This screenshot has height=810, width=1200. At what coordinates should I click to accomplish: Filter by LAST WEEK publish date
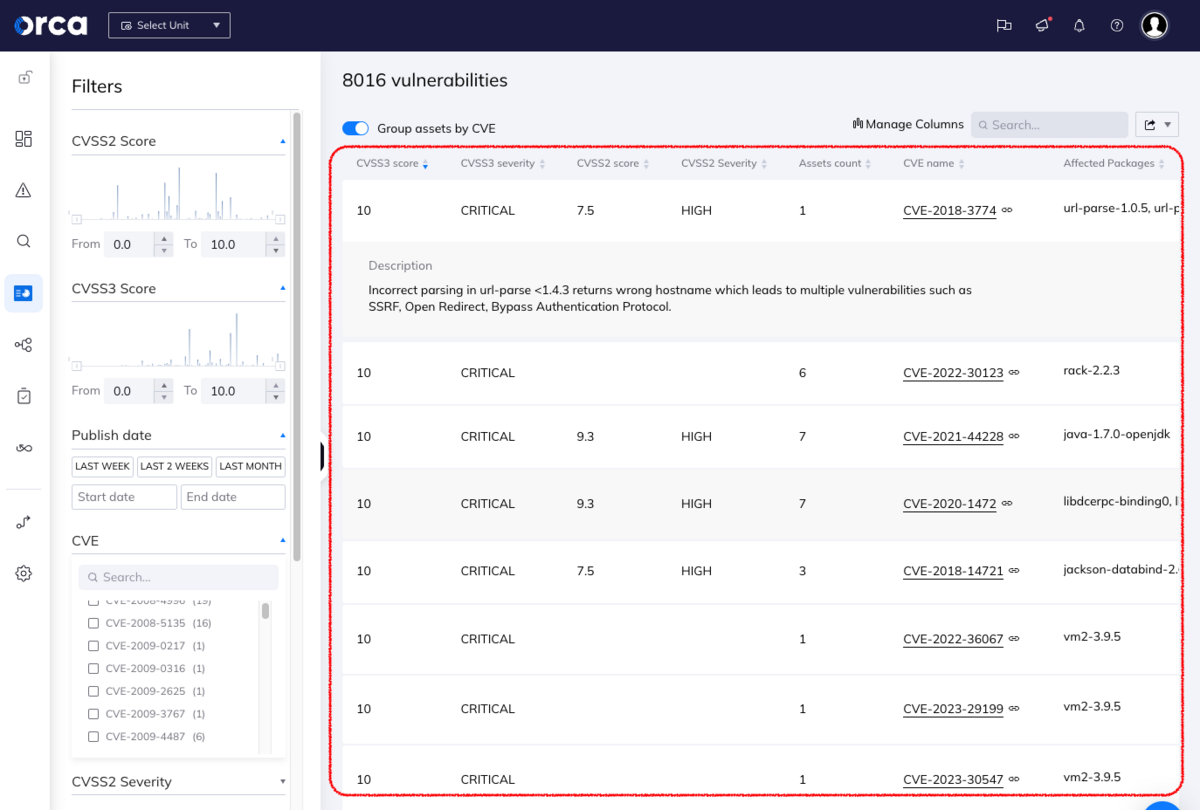102,466
